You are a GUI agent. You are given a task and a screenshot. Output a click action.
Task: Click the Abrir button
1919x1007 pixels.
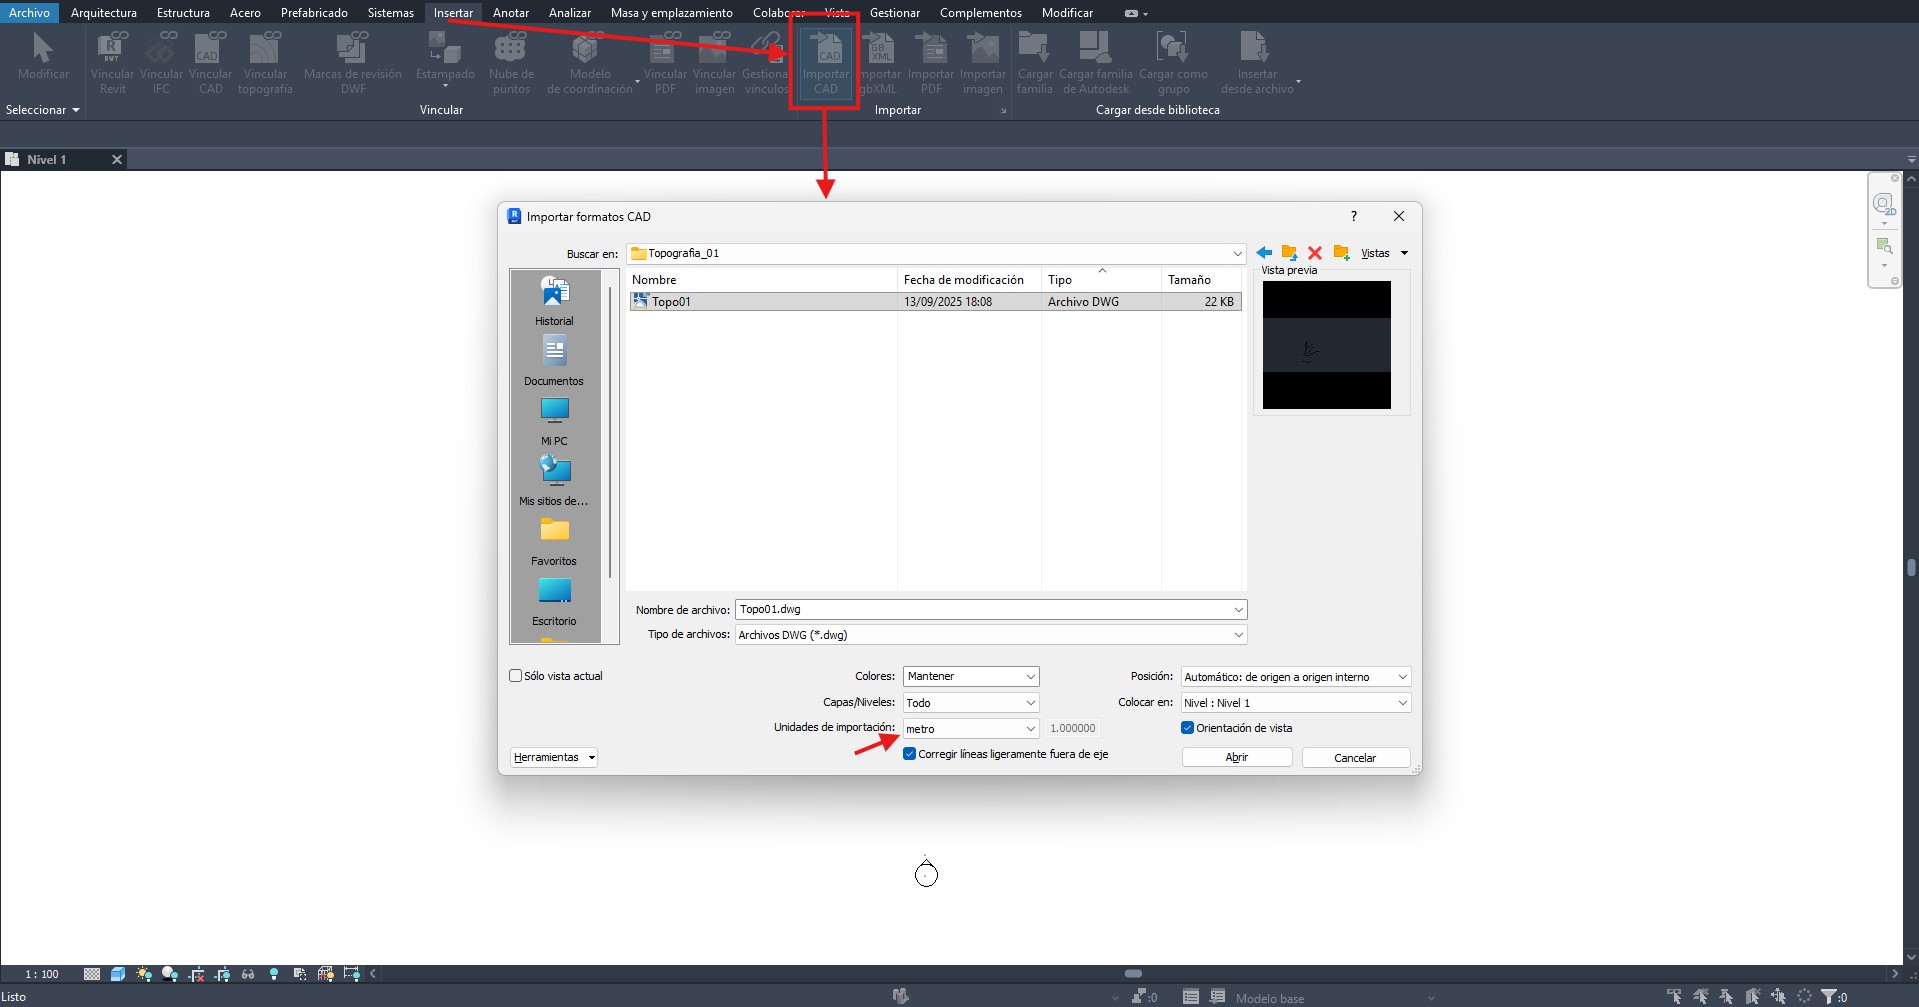(x=1236, y=758)
